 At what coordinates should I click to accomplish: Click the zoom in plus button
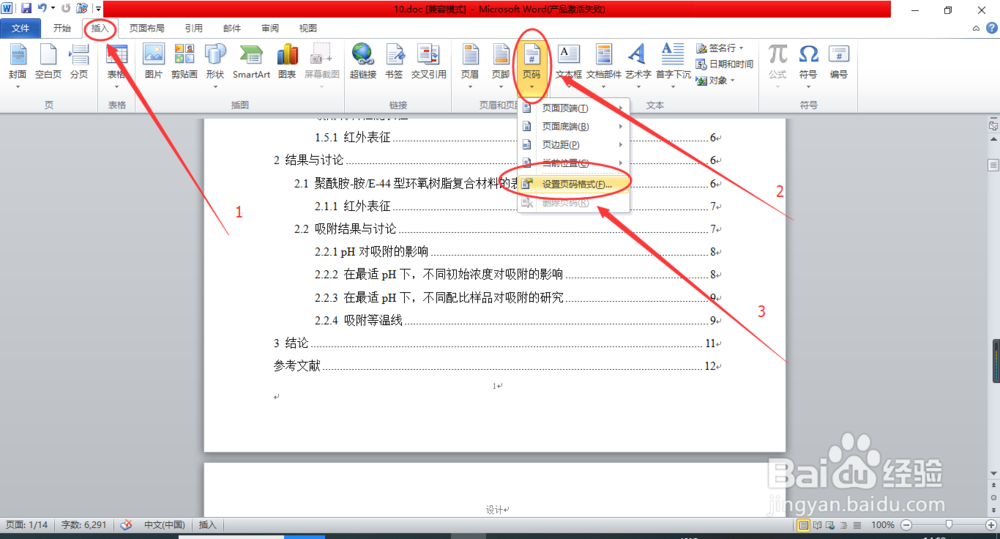pos(990,525)
